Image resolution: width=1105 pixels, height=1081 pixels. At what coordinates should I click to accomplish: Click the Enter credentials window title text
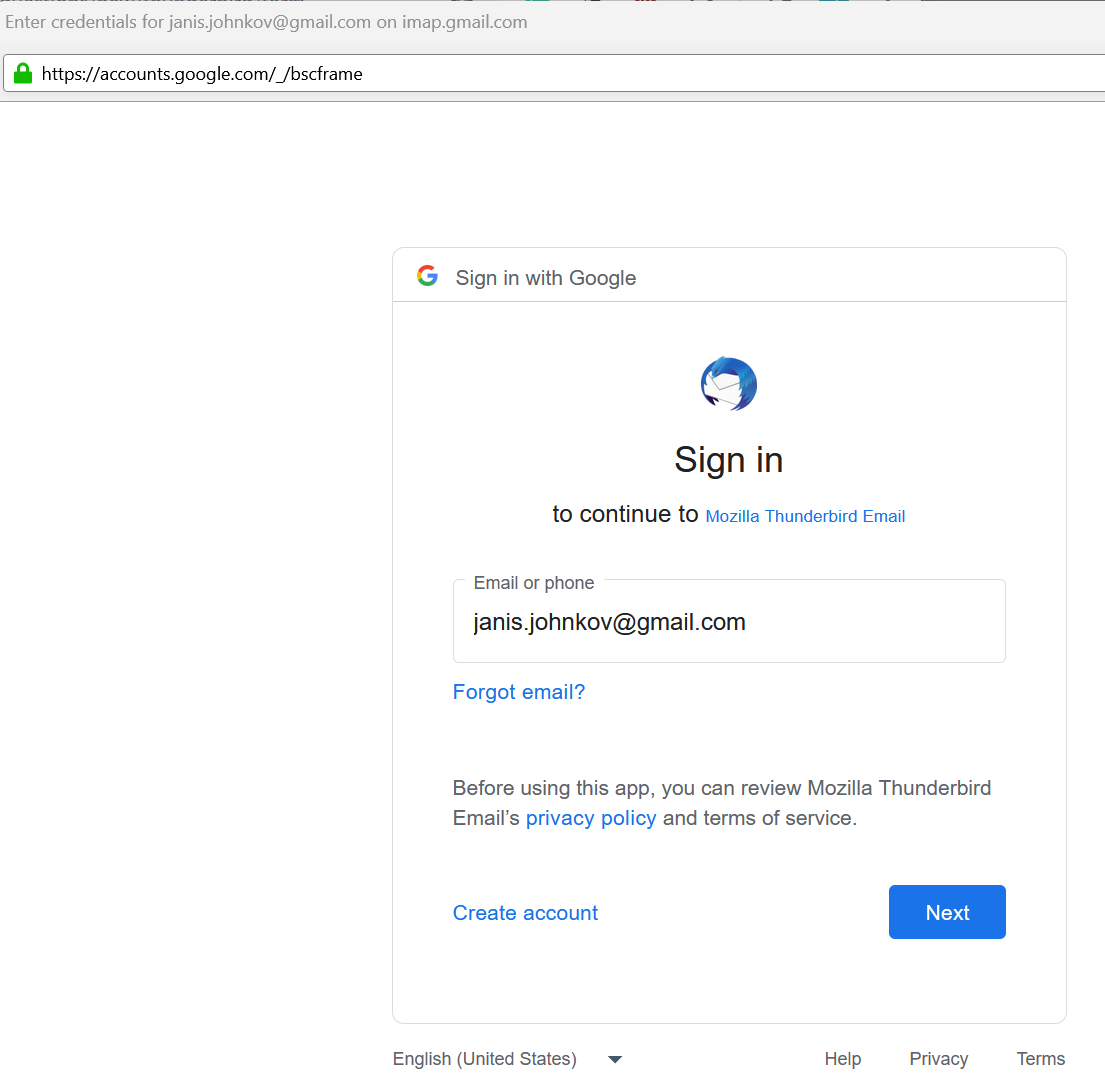tap(266, 22)
